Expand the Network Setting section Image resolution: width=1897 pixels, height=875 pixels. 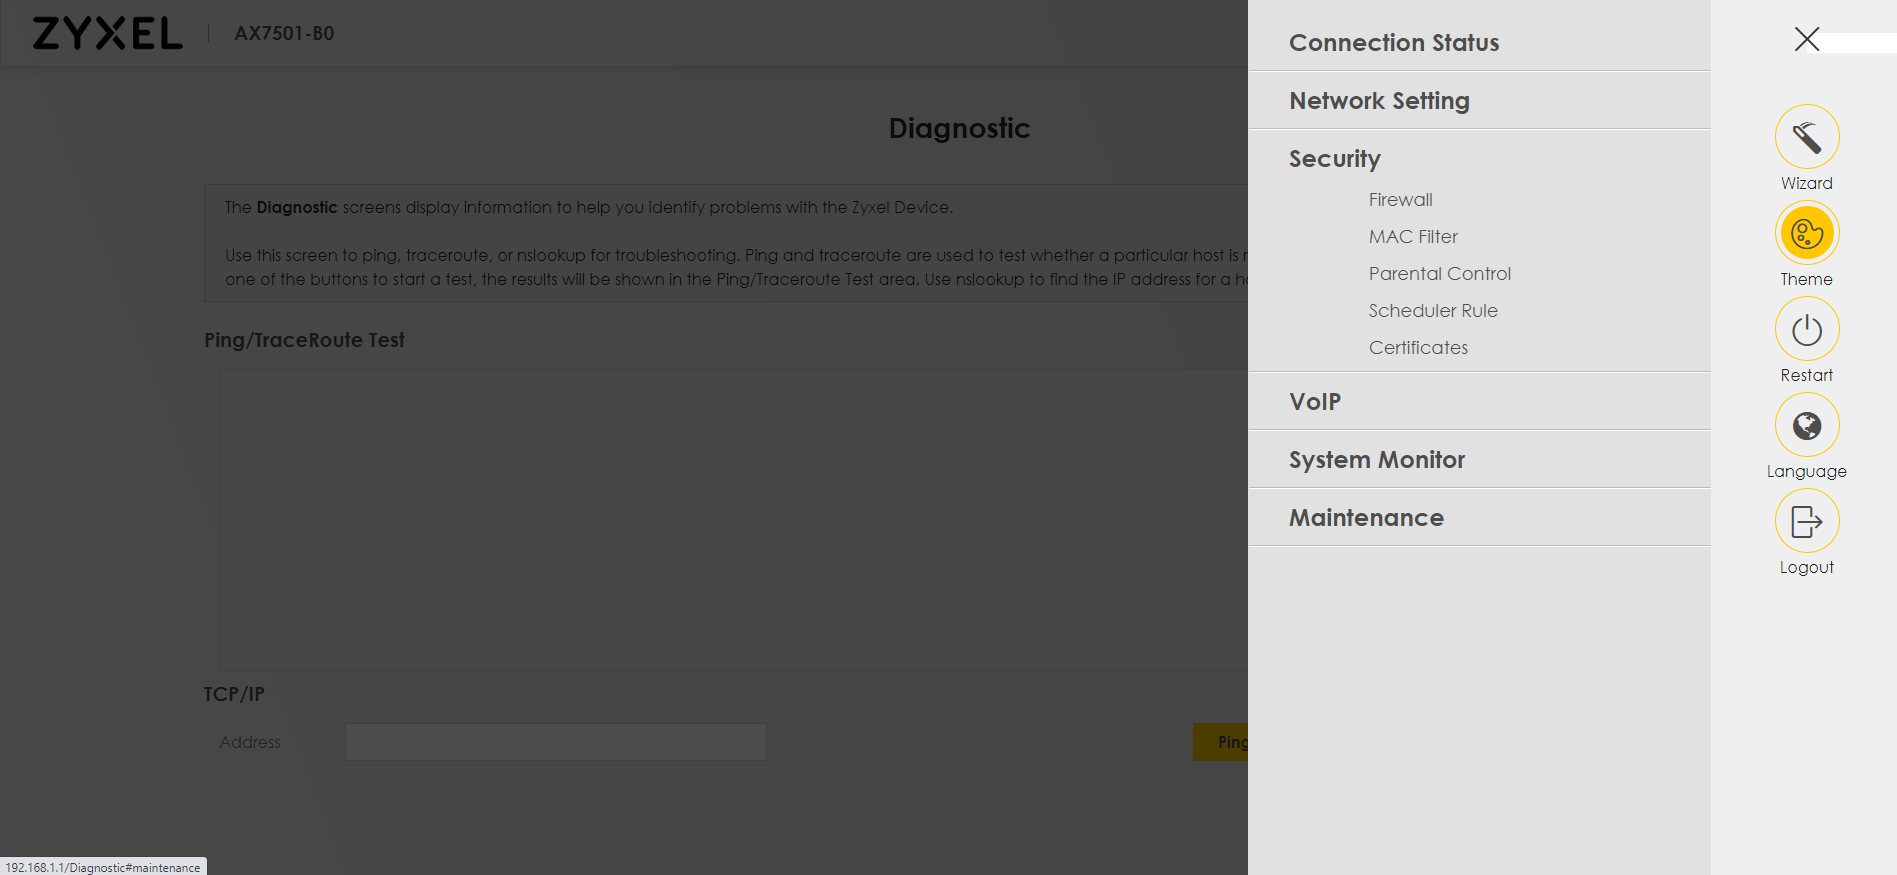click(x=1378, y=101)
